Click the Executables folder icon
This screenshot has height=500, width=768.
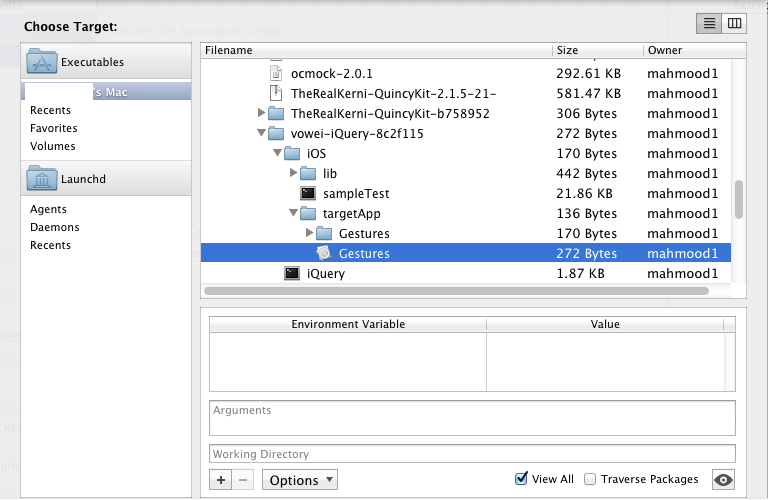pos(42,62)
